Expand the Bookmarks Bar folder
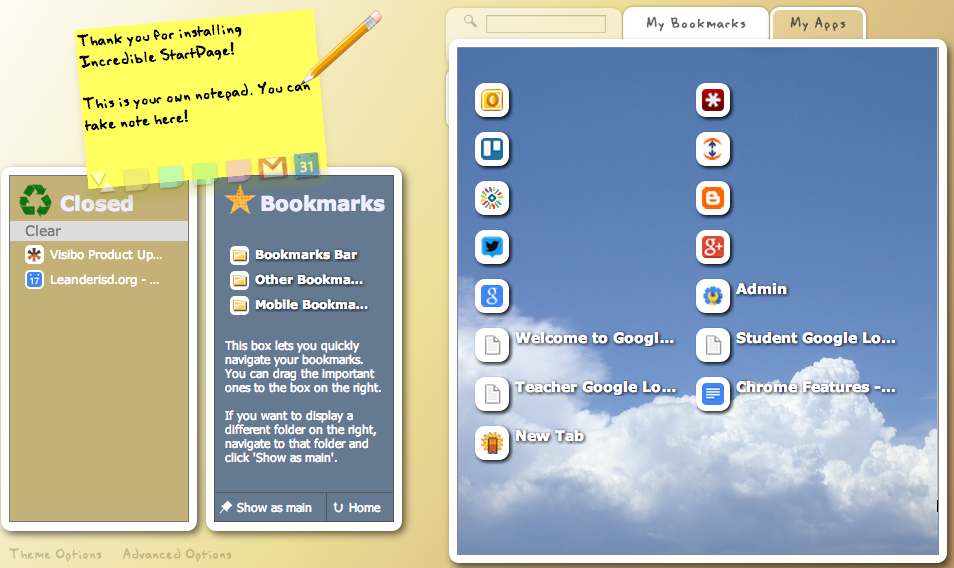Image resolution: width=954 pixels, height=568 pixels. (294, 255)
